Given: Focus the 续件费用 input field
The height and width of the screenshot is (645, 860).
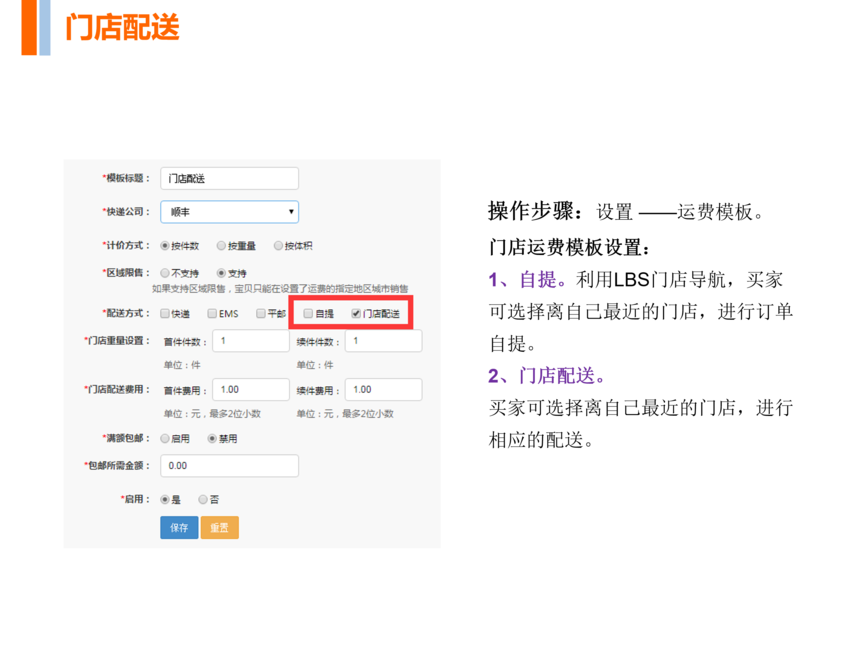Looking at the screenshot, I should tap(383, 390).
